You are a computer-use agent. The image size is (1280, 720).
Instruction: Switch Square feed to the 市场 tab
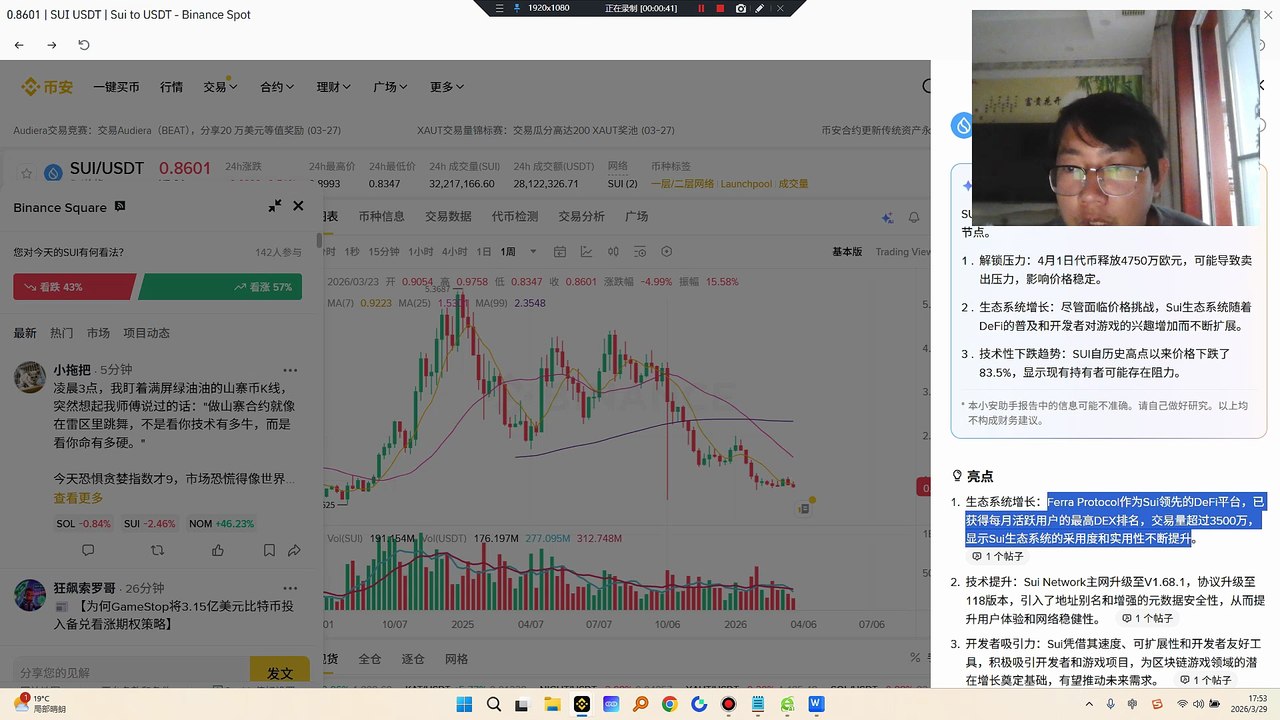[x=98, y=333]
